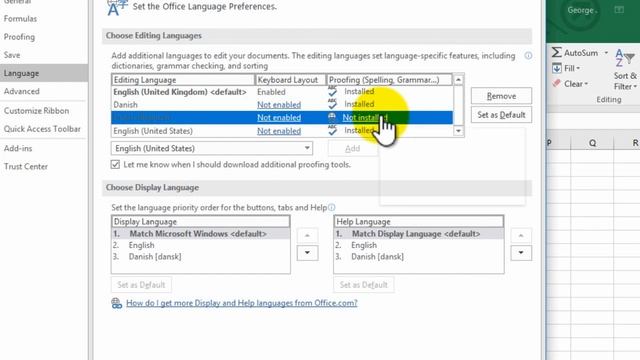Select Match Display Language help entry
This screenshot has width=640, height=360.
click(x=419, y=234)
